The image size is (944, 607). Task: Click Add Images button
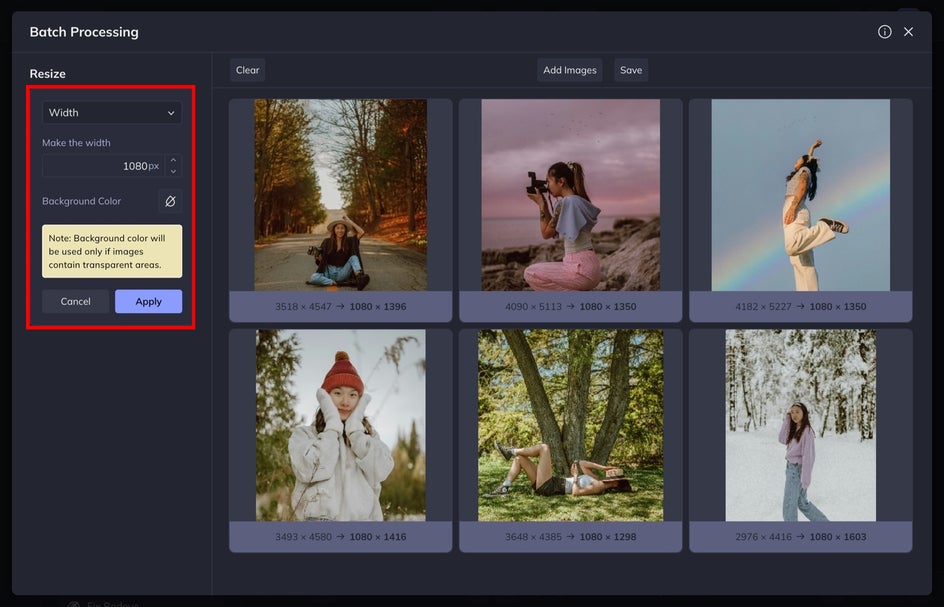point(570,70)
